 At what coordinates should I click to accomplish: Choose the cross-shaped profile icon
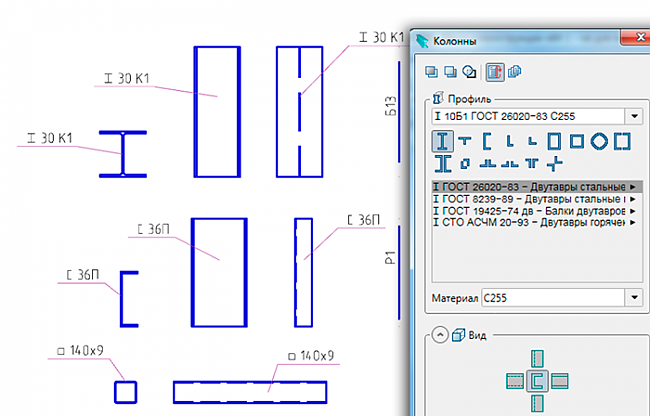[555, 164]
